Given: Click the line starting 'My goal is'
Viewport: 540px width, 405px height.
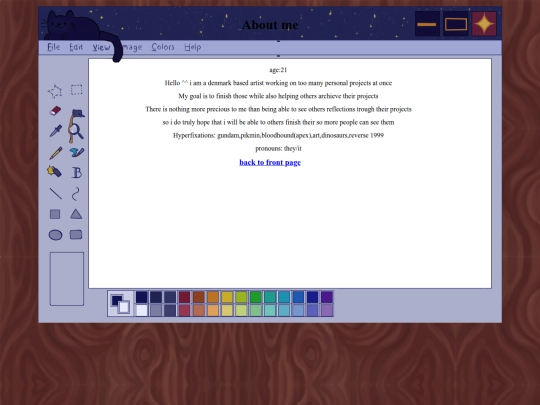Looking at the screenshot, I should pyautogui.click(x=278, y=96).
